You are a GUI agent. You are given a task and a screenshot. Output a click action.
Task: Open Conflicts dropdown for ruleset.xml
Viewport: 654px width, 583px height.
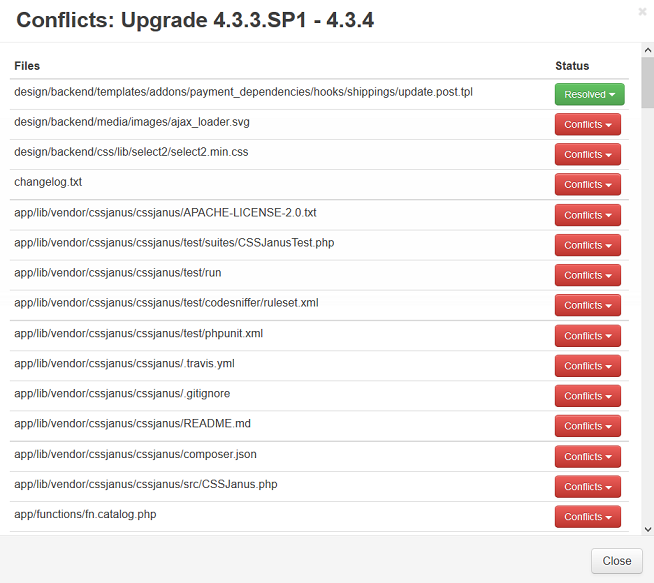(588, 305)
